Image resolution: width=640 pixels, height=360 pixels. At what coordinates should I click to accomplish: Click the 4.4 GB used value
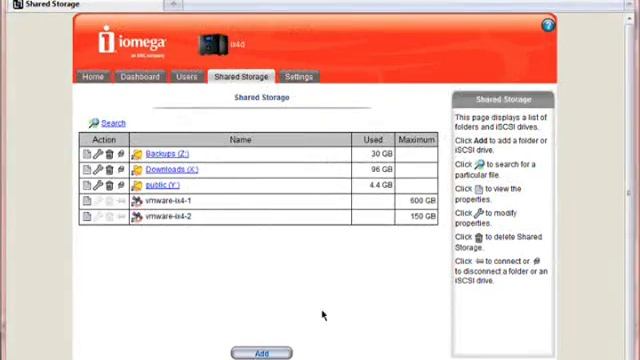pos(380,185)
